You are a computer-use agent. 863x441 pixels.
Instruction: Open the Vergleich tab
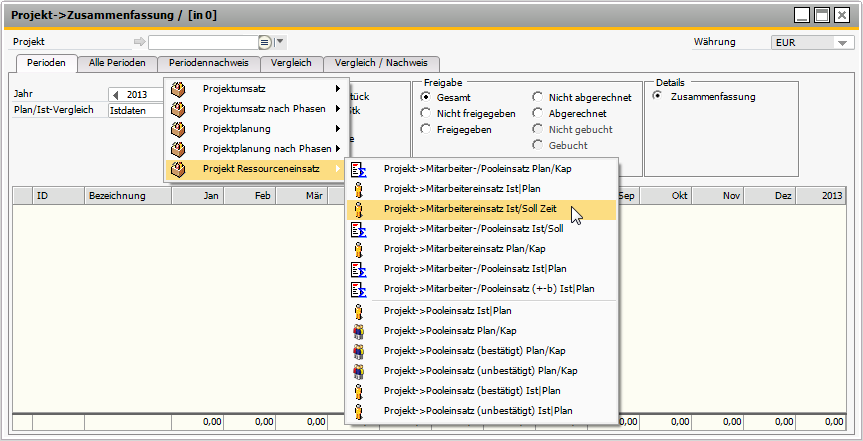(291, 63)
